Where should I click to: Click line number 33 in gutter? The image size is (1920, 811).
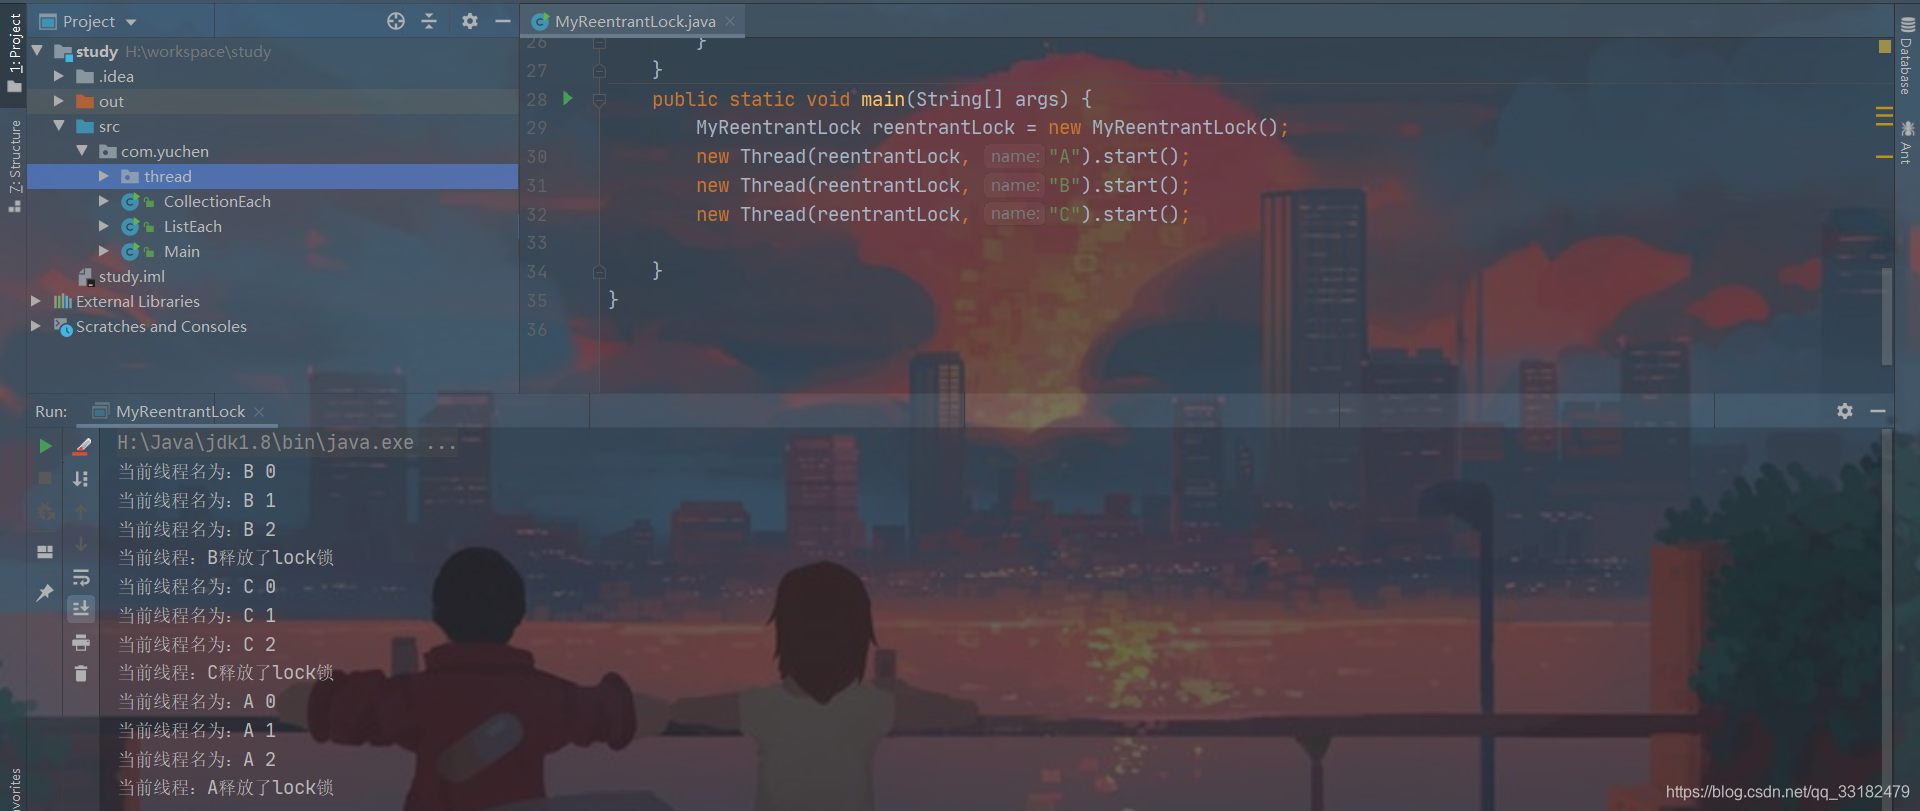pyautogui.click(x=537, y=243)
